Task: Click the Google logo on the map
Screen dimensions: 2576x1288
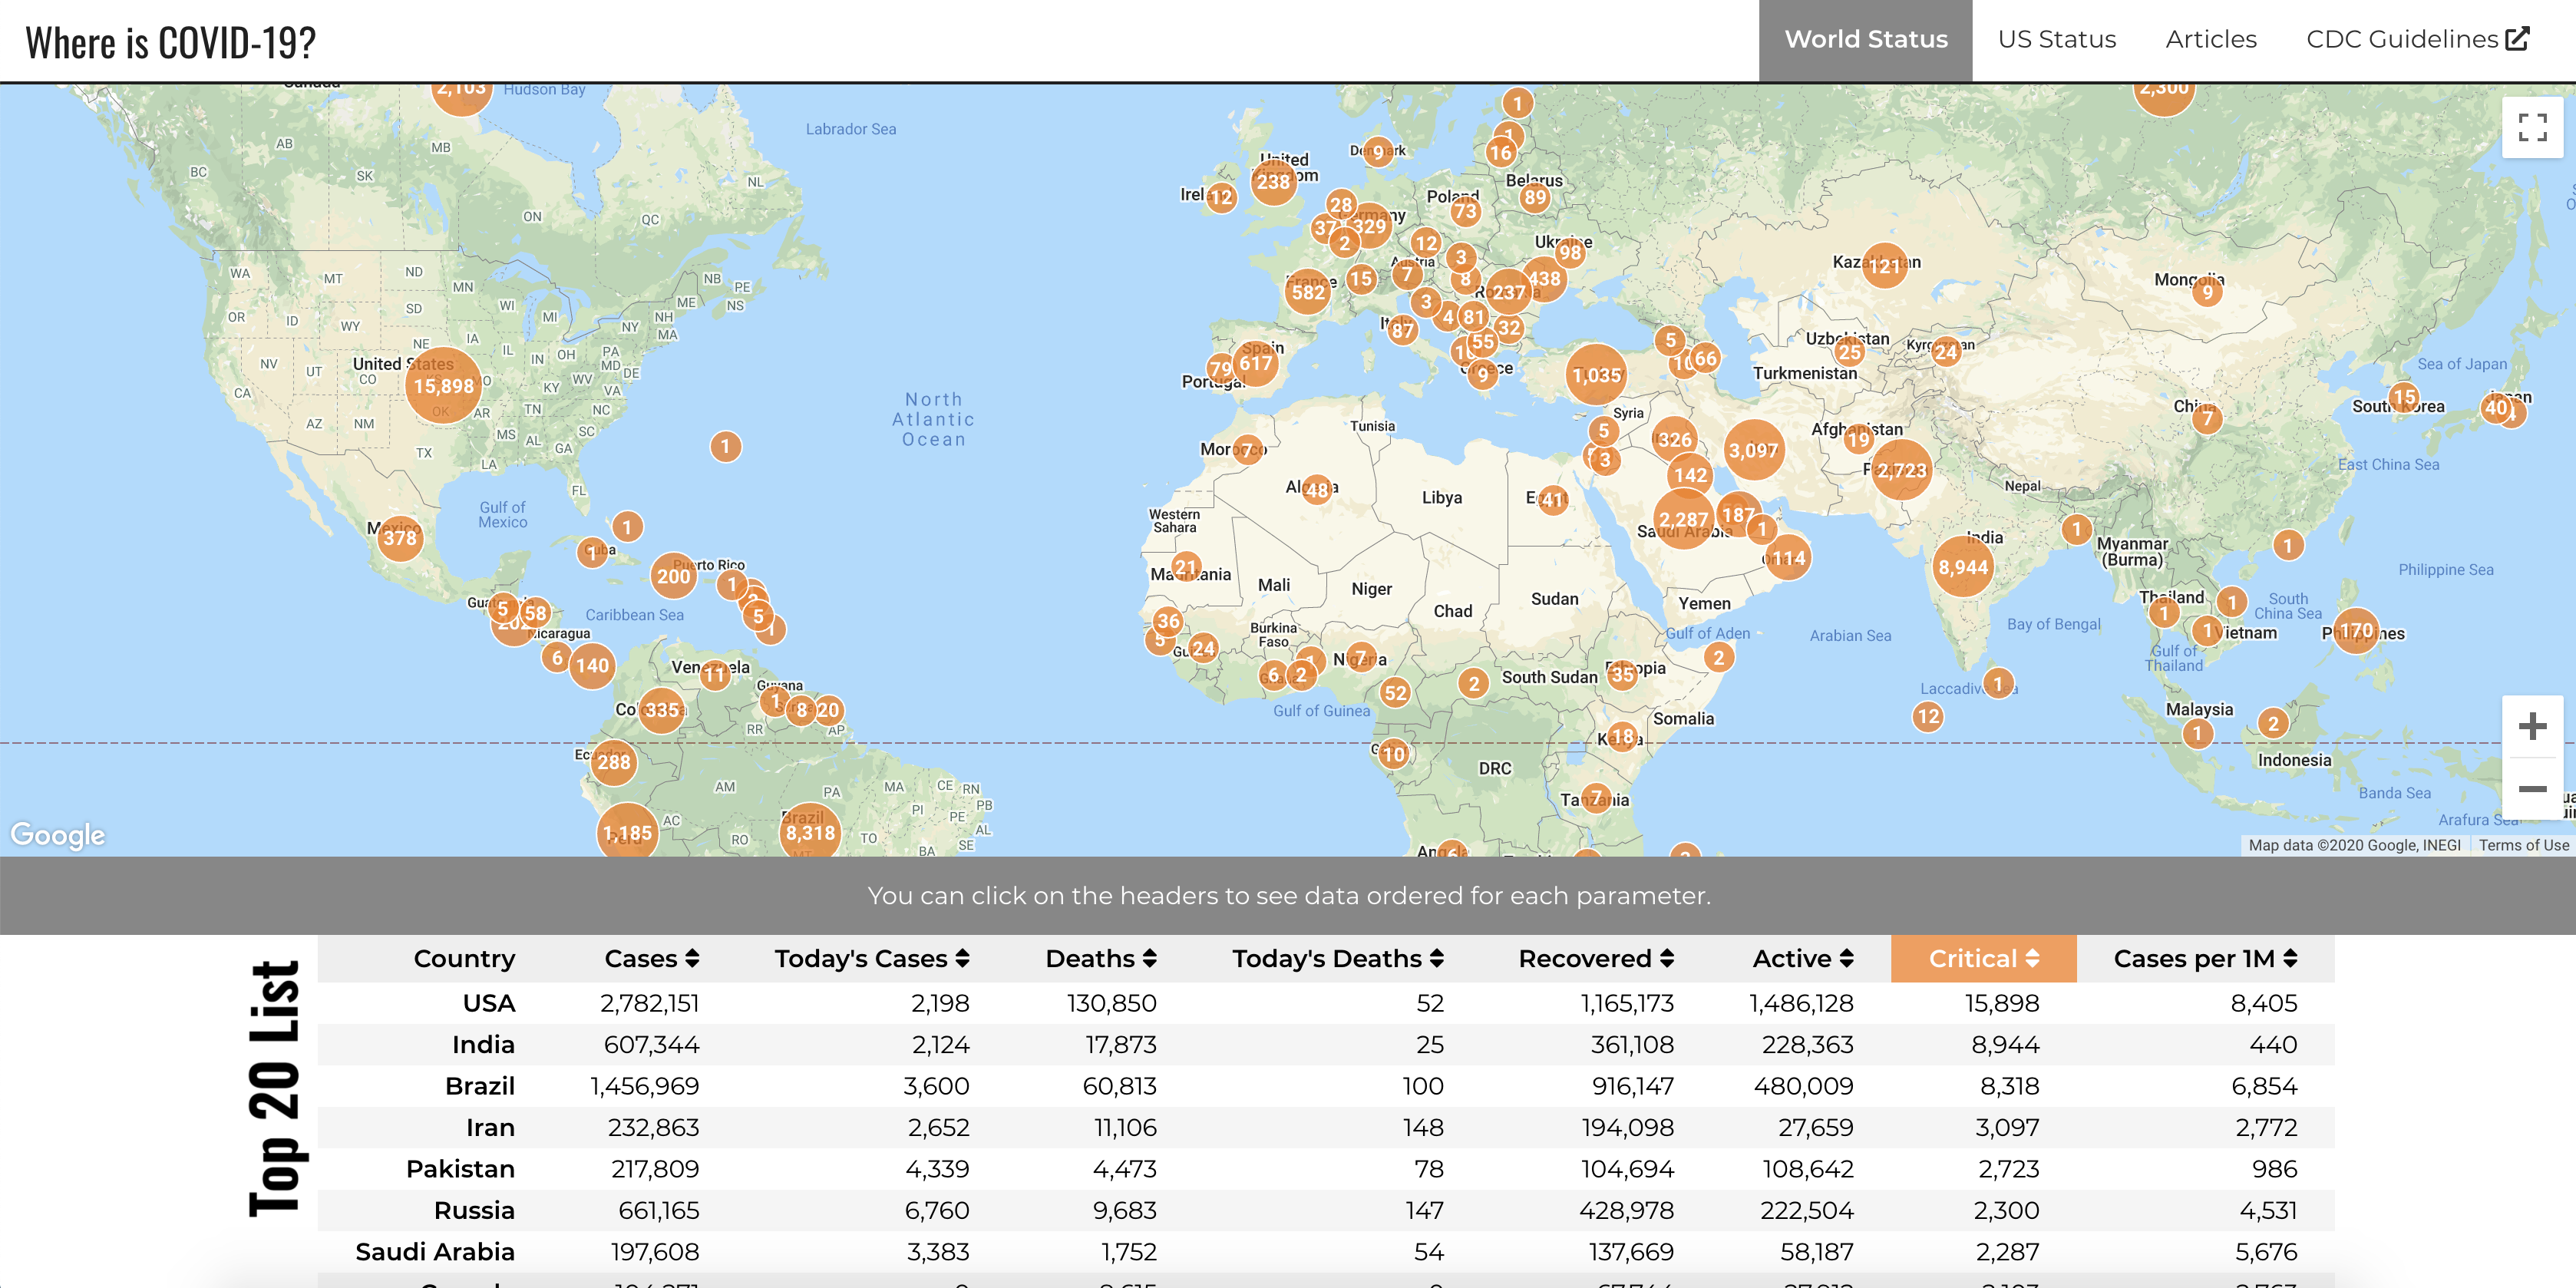Action: (58, 835)
